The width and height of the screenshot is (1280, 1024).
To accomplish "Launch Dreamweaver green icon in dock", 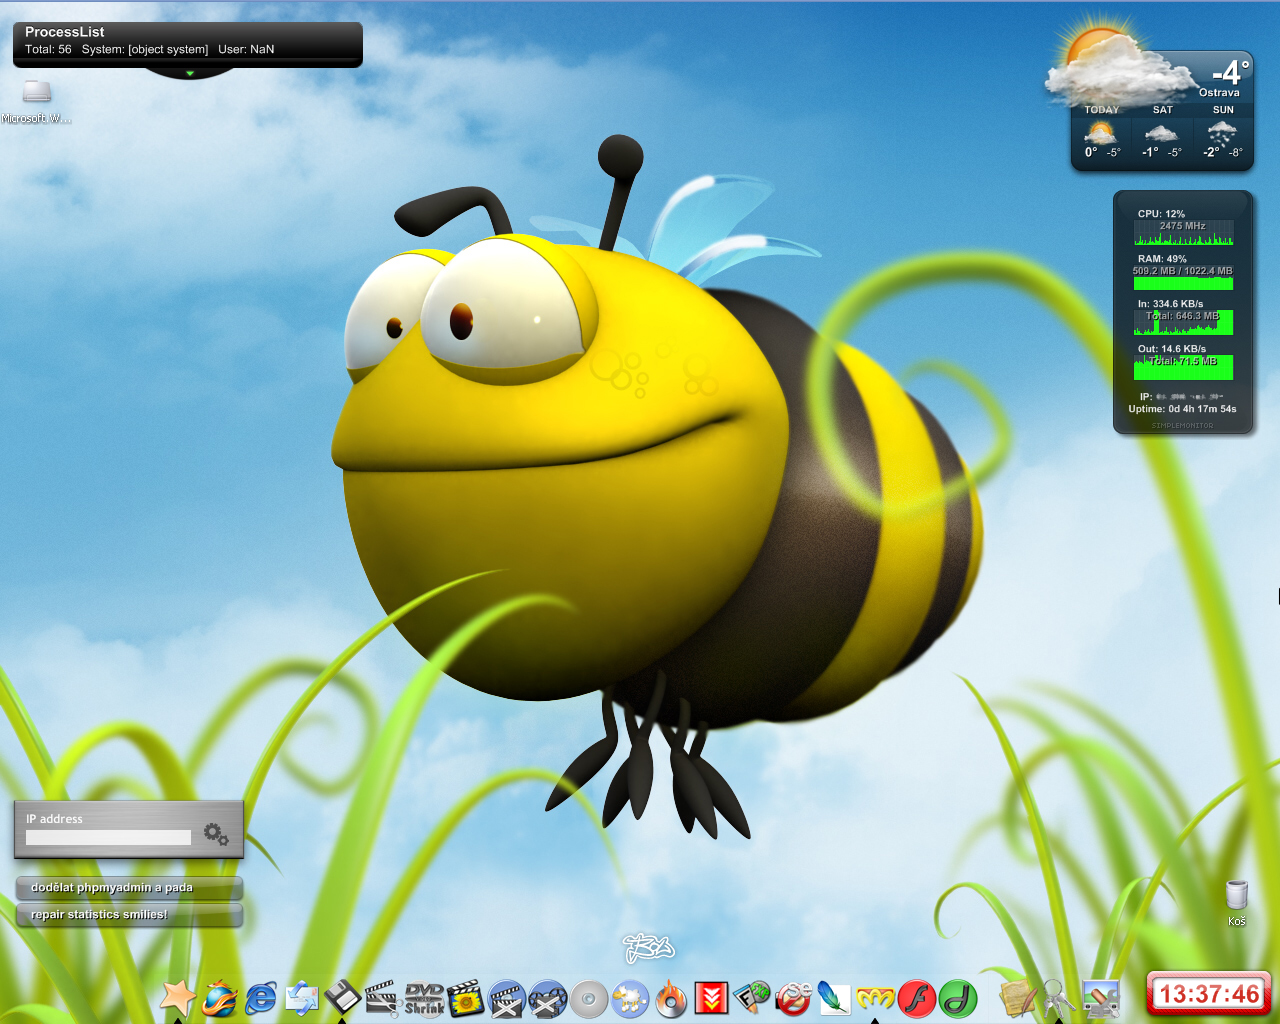I will tap(957, 998).
